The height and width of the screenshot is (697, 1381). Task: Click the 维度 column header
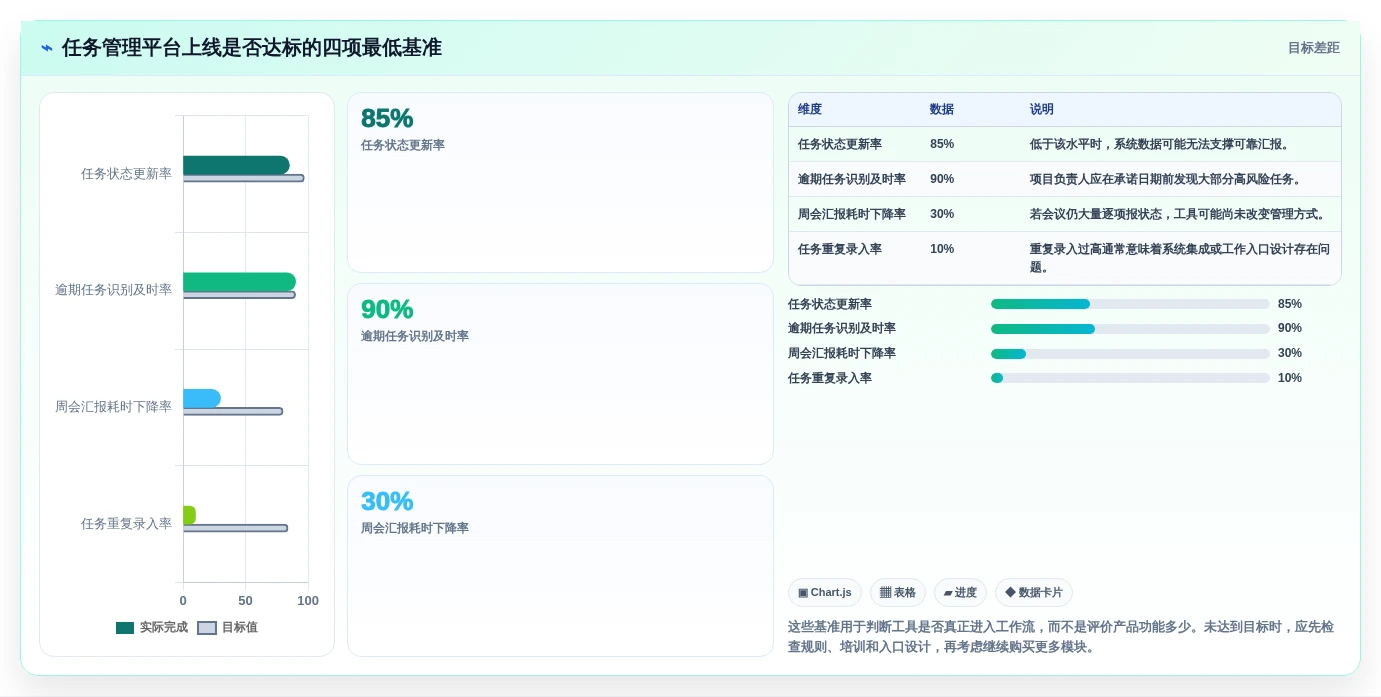pos(810,109)
